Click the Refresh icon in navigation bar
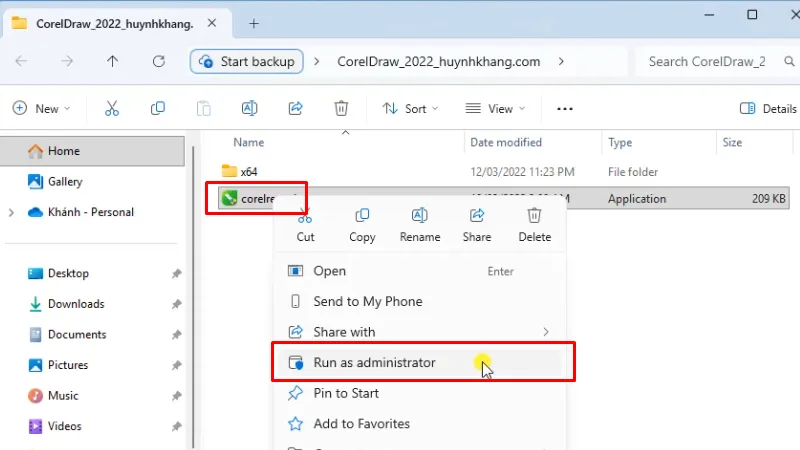This screenshot has height=450, width=800. 158,61
